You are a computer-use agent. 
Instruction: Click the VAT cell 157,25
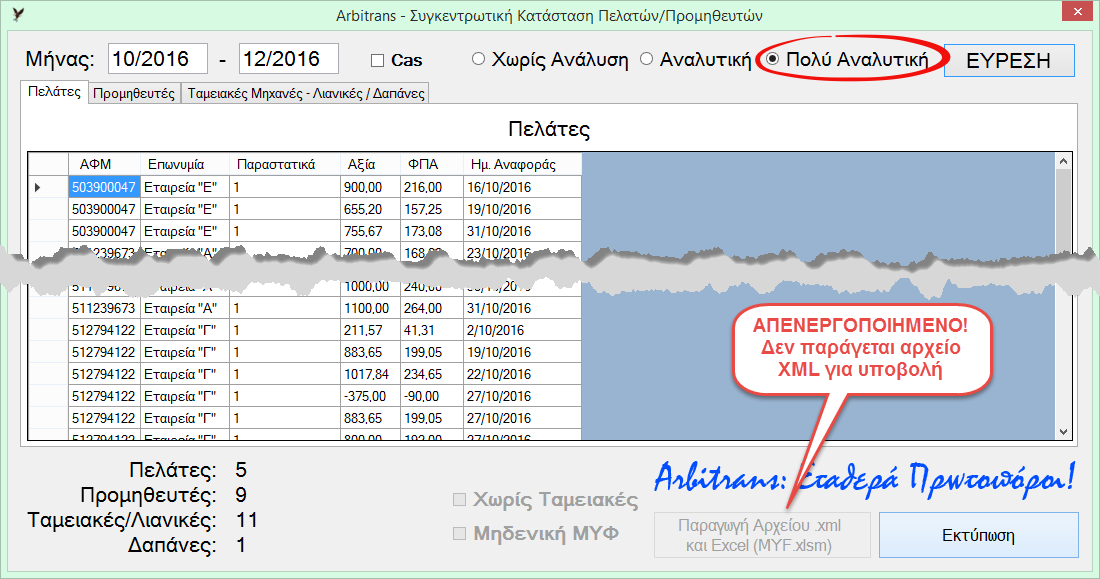tap(432, 209)
